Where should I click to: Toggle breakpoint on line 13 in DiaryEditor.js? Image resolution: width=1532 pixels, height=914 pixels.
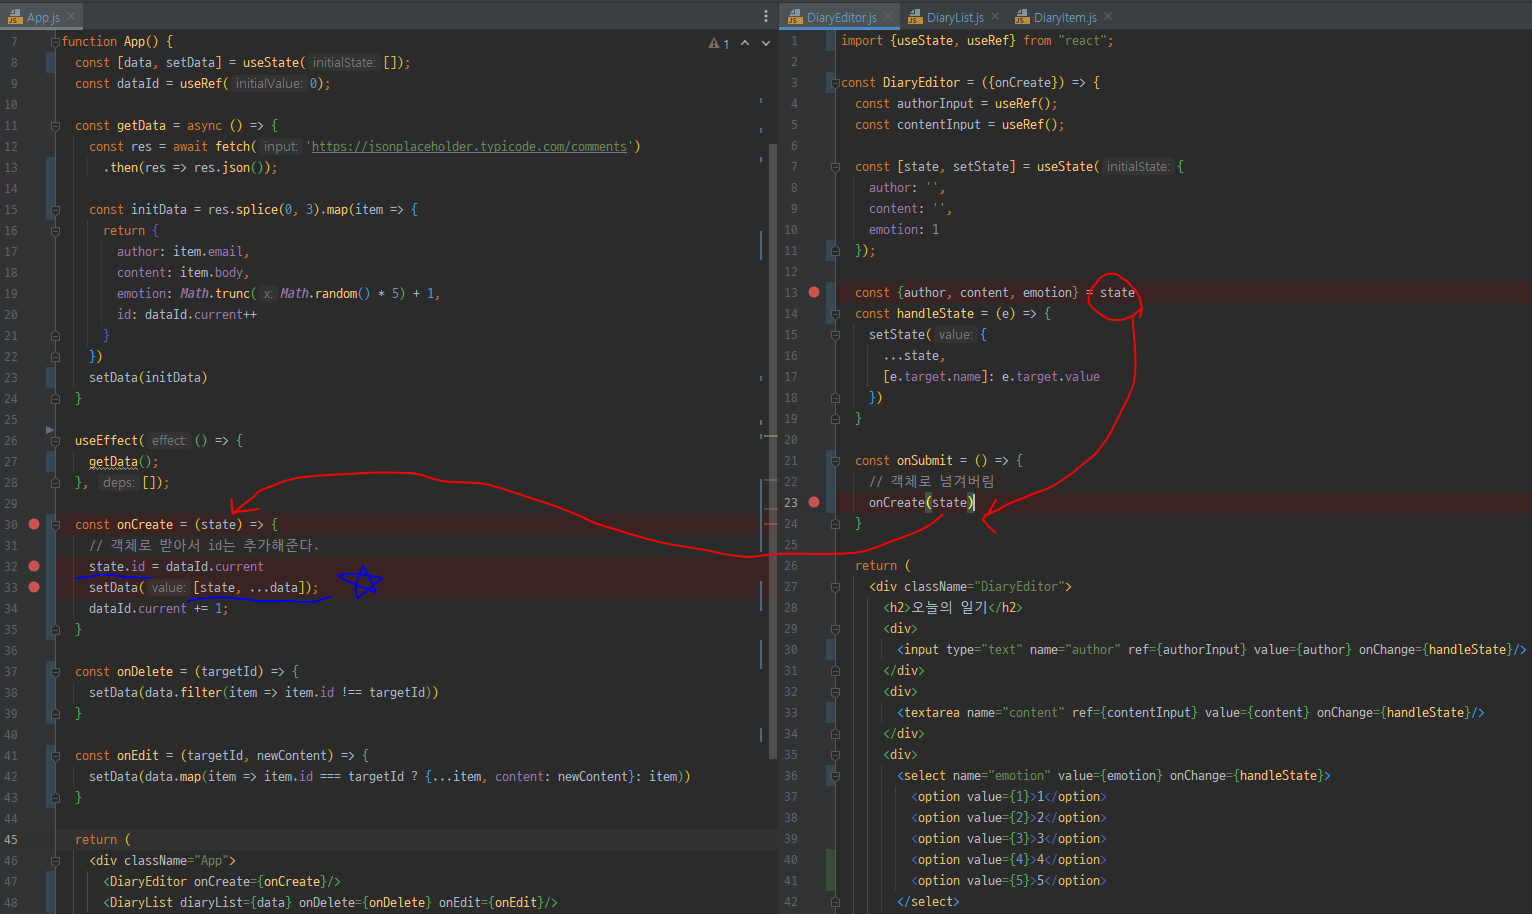pyautogui.click(x=814, y=292)
